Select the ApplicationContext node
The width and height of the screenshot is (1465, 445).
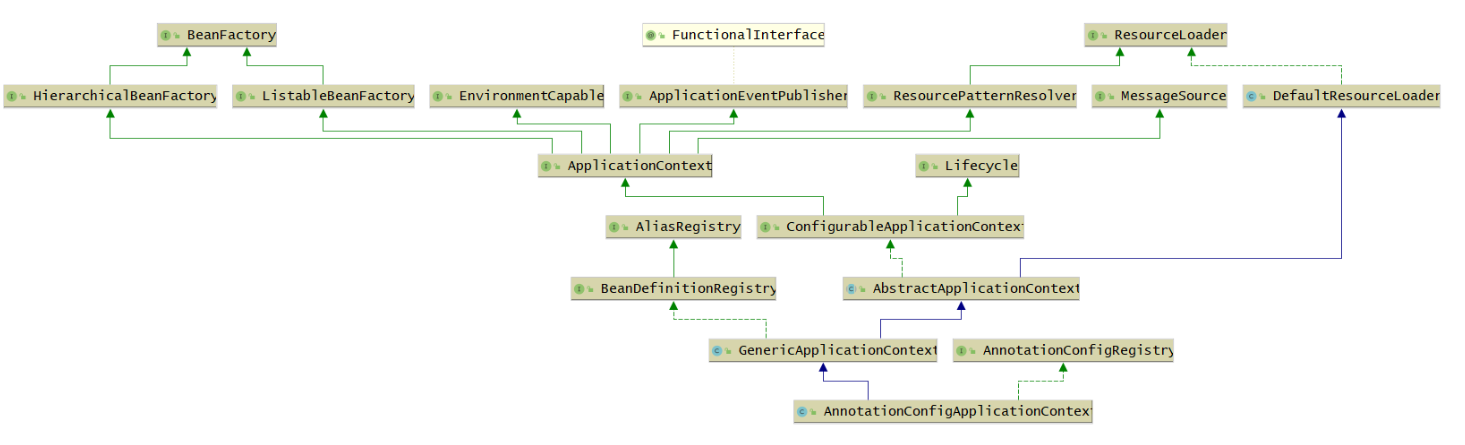pos(625,166)
